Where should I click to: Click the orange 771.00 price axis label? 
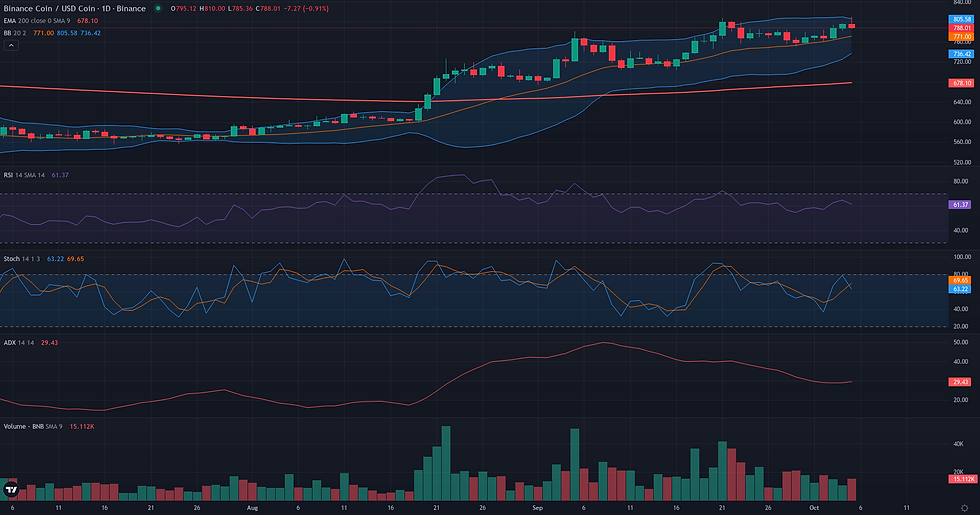(961, 37)
